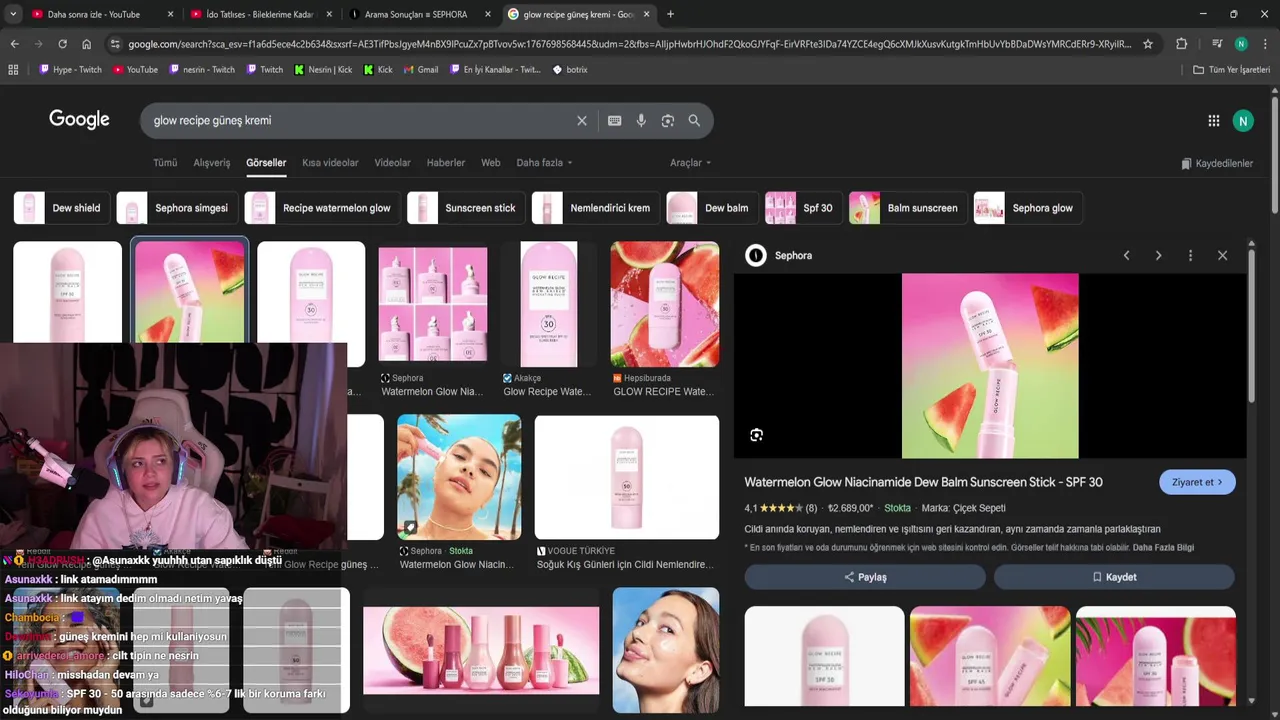
Task: Open the Gmail bookmark
Action: pos(421,70)
